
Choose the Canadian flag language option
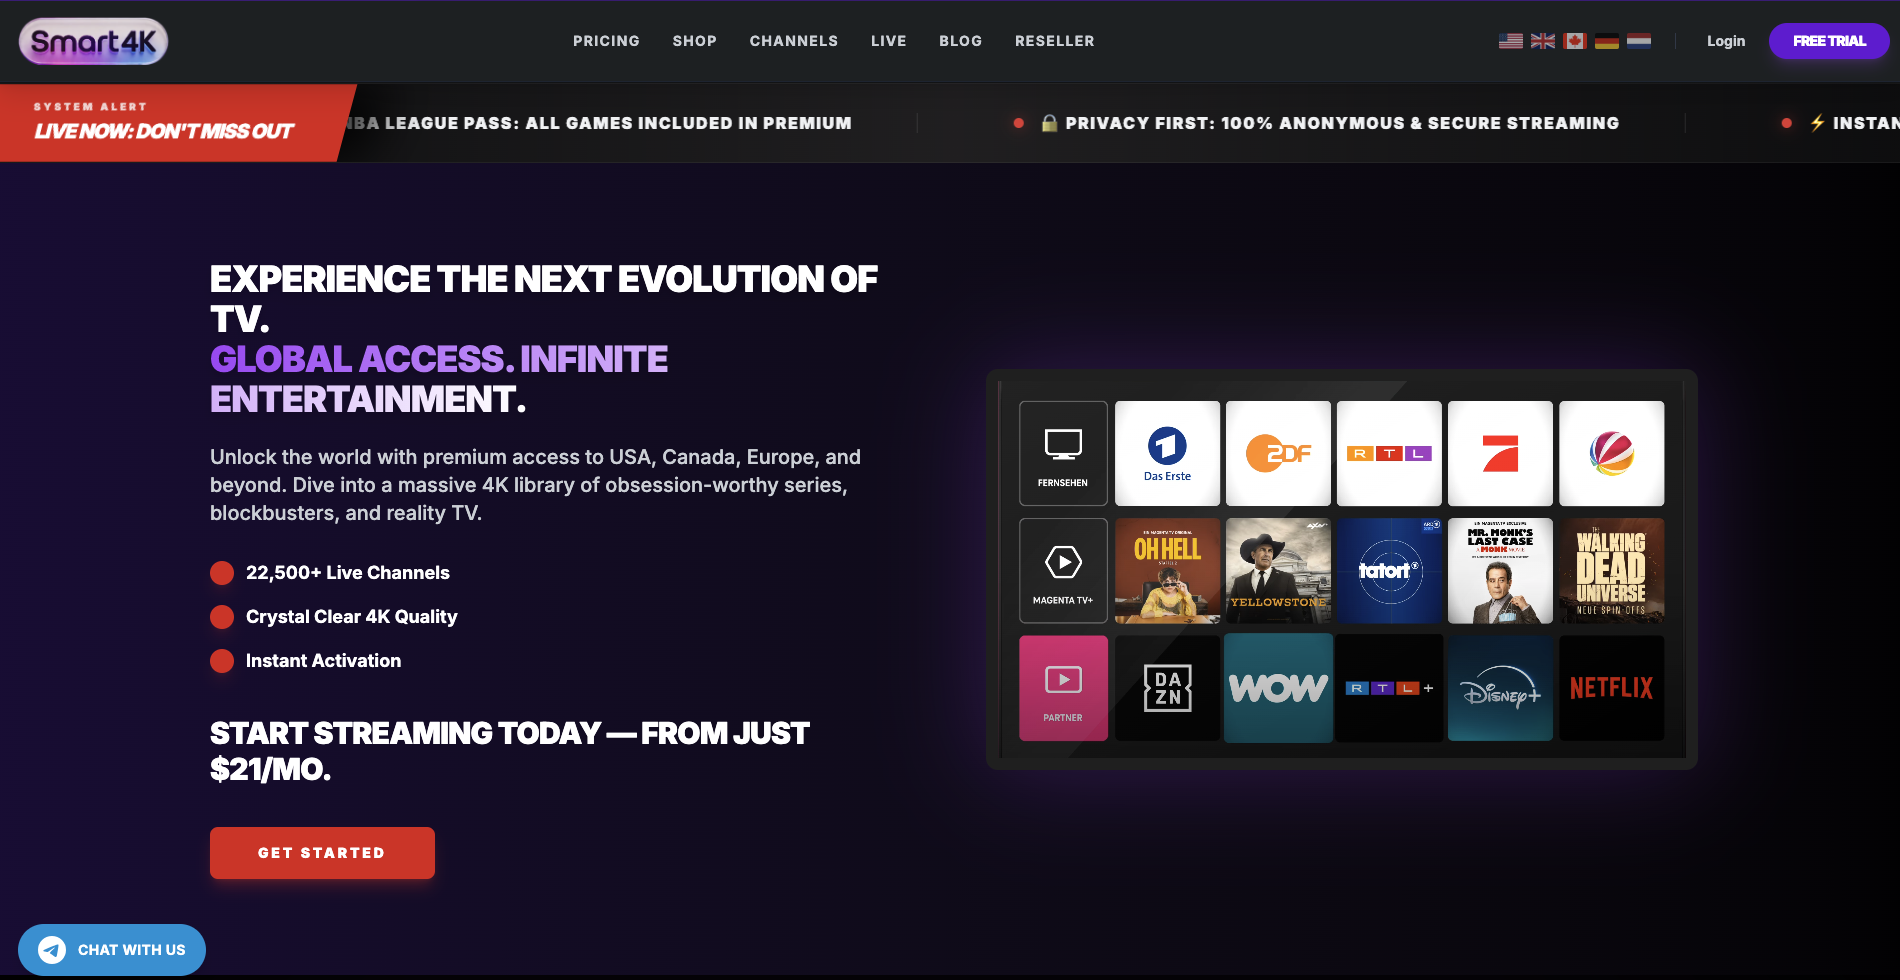(1575, 41)
